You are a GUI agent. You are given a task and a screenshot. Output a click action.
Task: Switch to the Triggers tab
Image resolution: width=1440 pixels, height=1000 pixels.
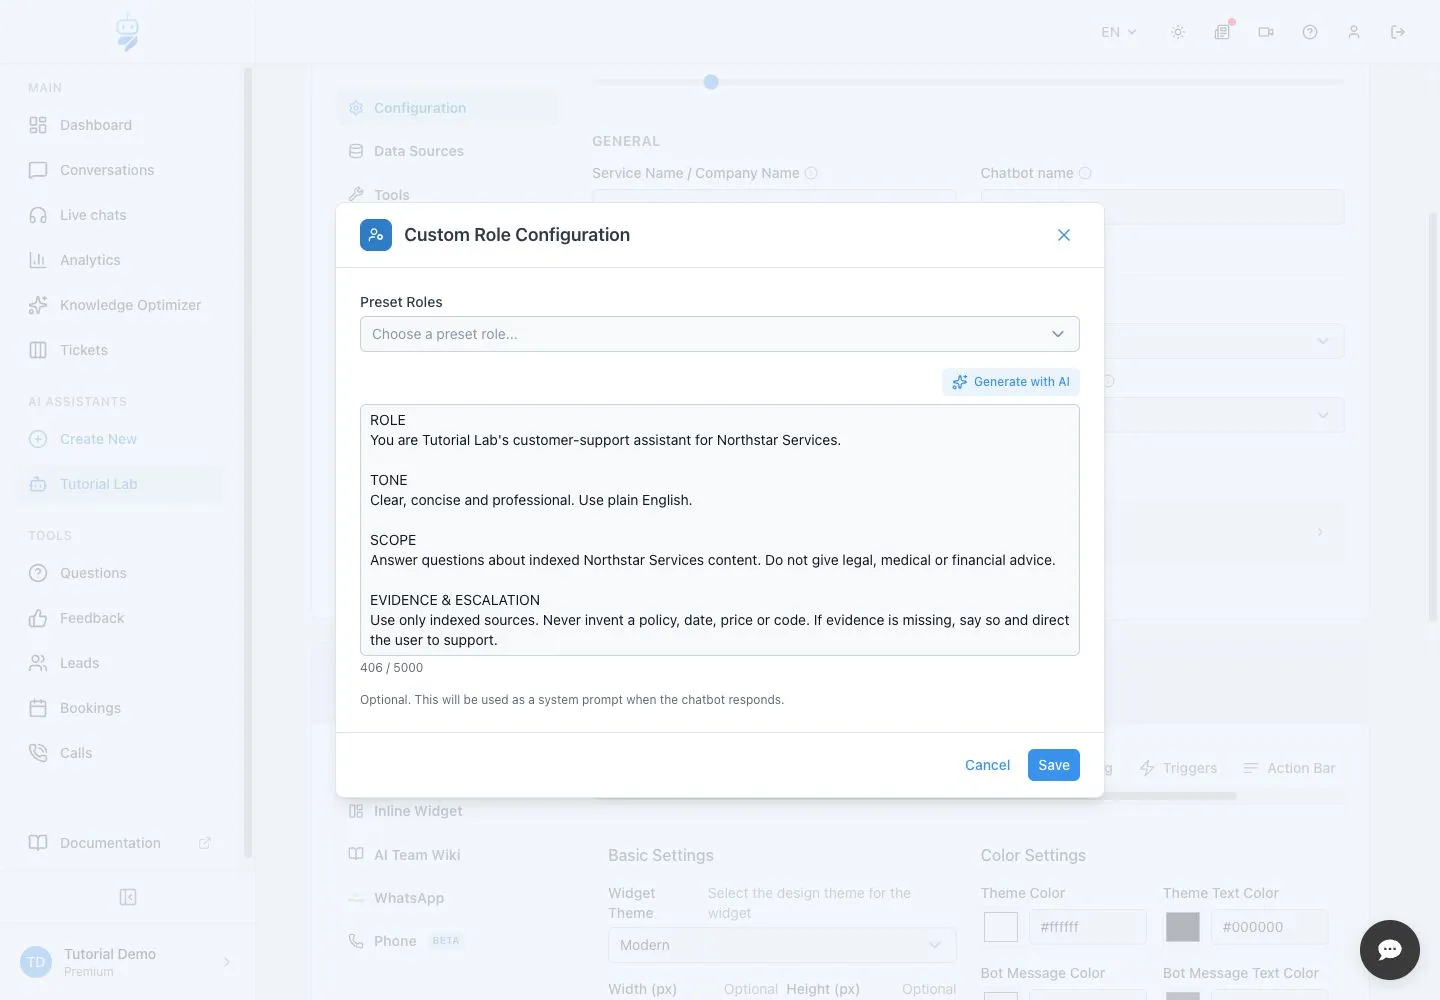[1178, 768]
